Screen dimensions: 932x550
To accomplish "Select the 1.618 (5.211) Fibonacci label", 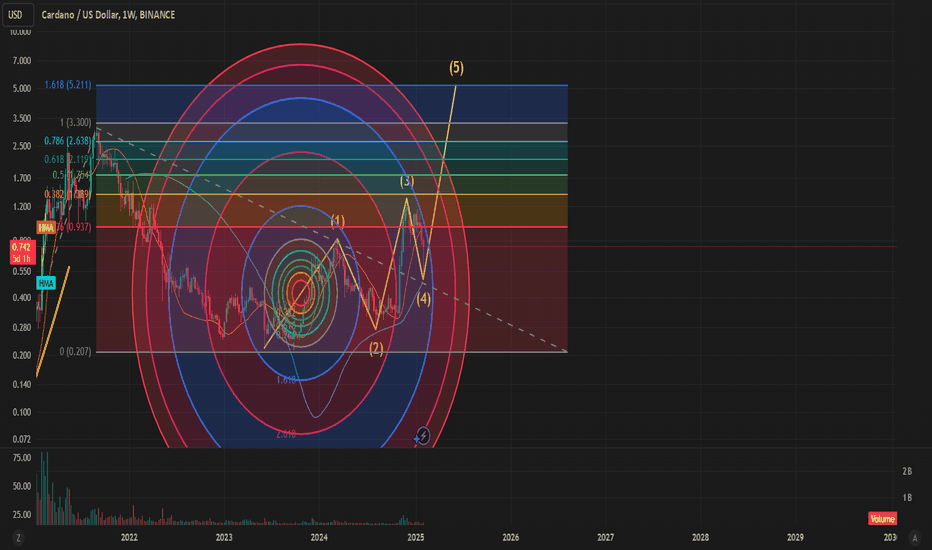I will coord(68,85).
